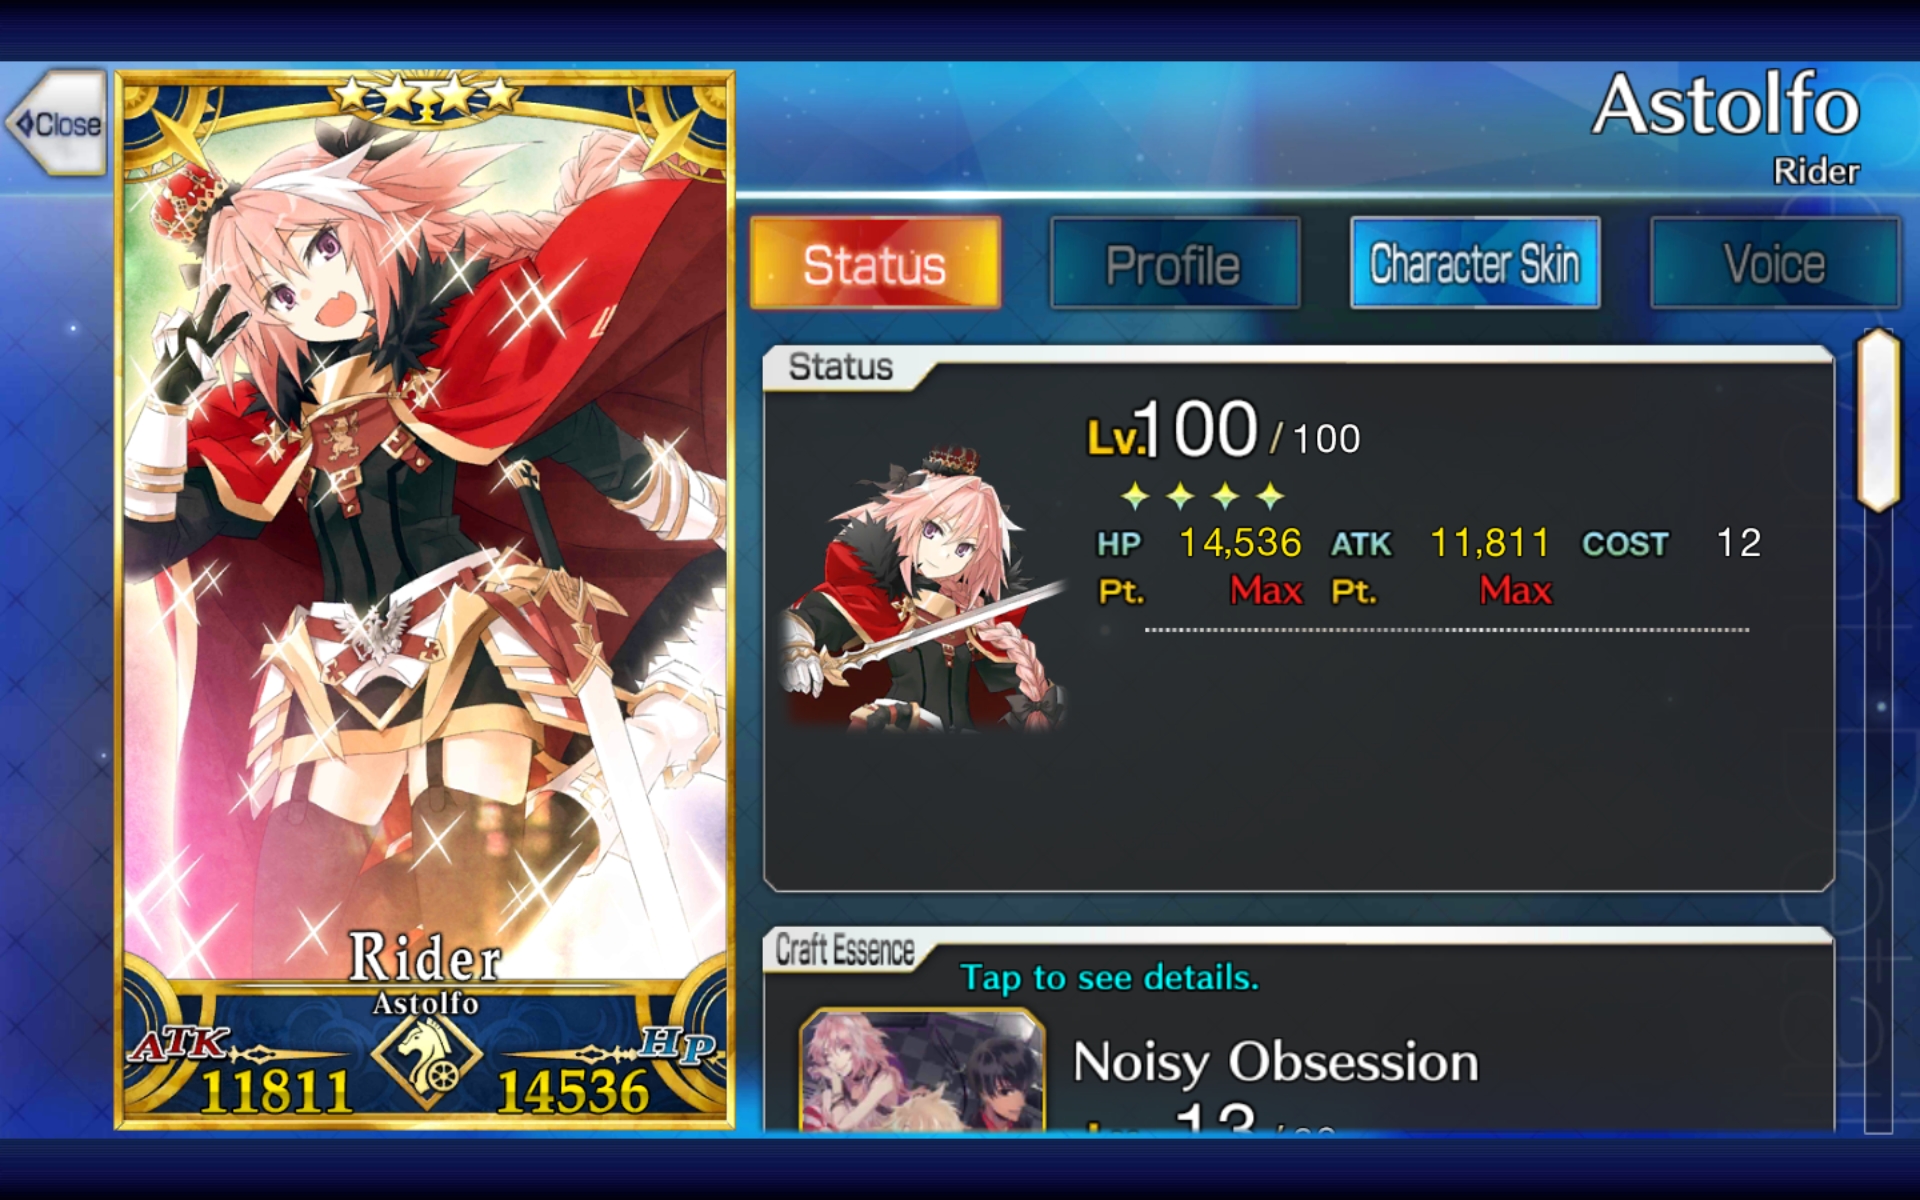Tap the ATK 11811 value on card
Screen dimensions: 1920x1200
tap(276, 1091)
